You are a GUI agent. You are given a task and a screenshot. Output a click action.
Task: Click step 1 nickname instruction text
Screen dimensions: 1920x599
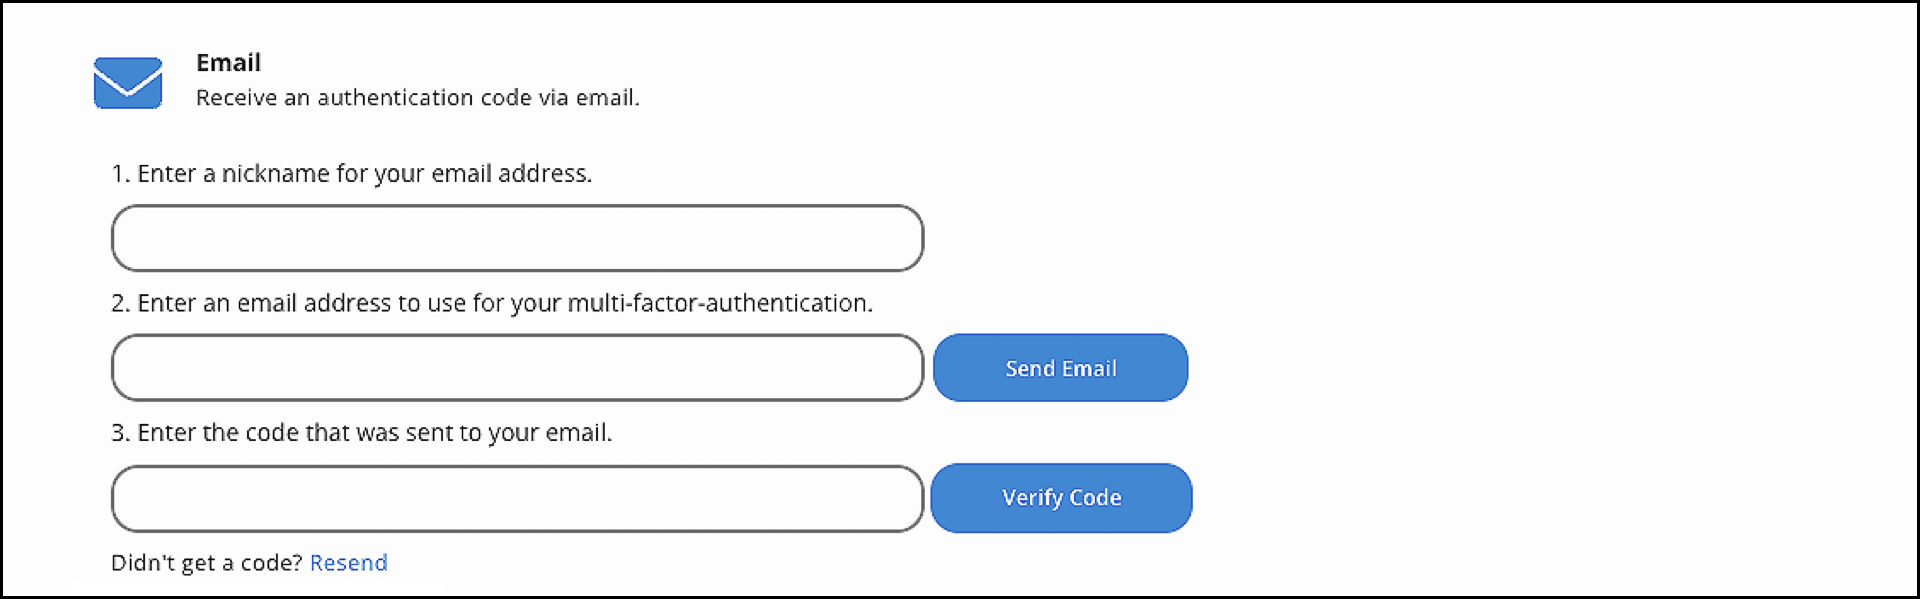[x=352, y=173]
